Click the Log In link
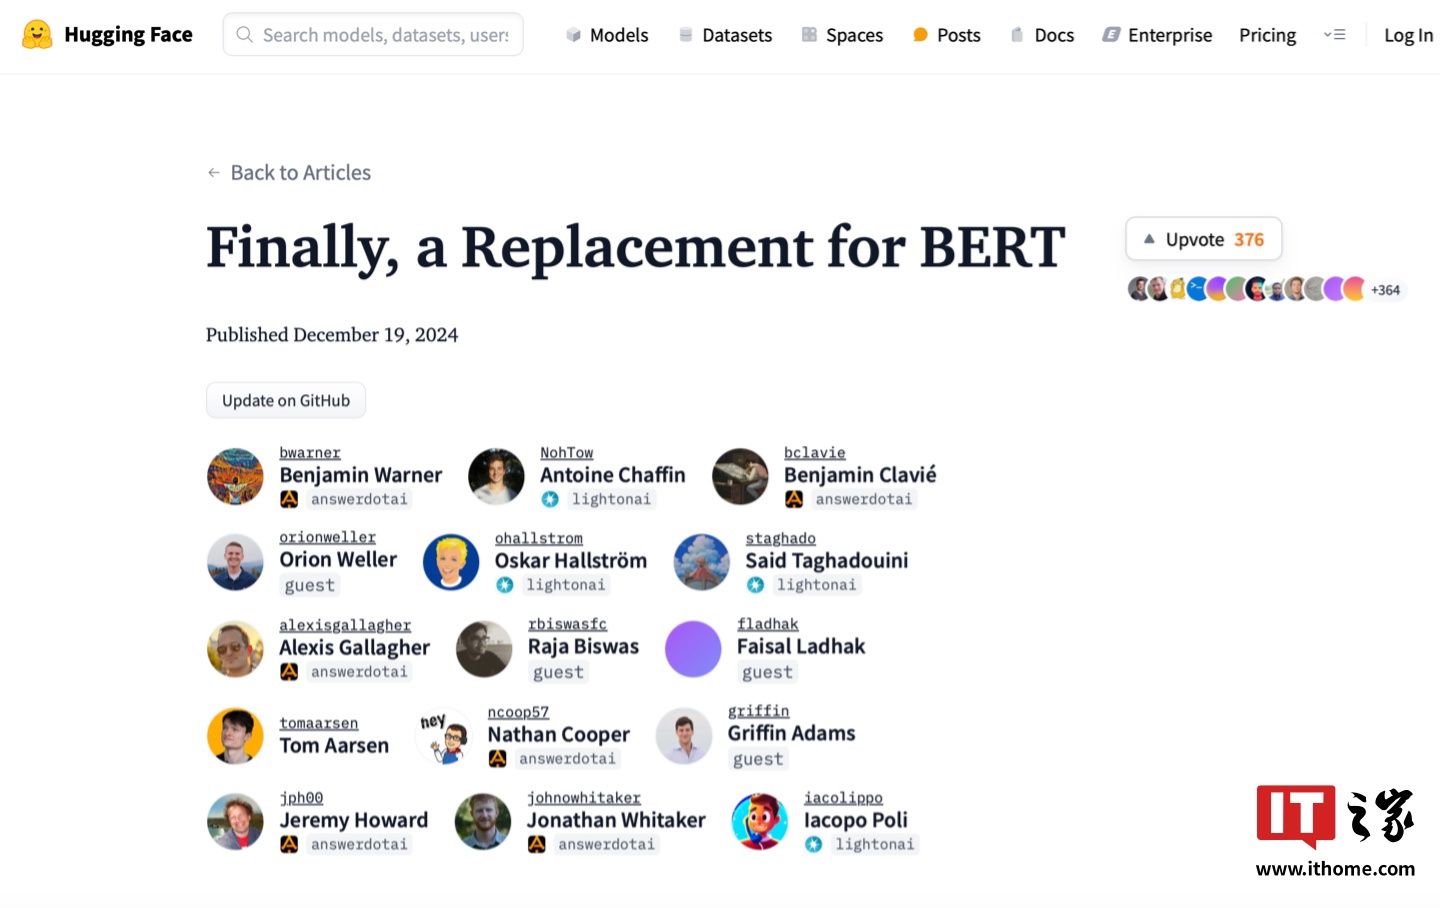The image size is (1440, 908). click(1408, 35)
